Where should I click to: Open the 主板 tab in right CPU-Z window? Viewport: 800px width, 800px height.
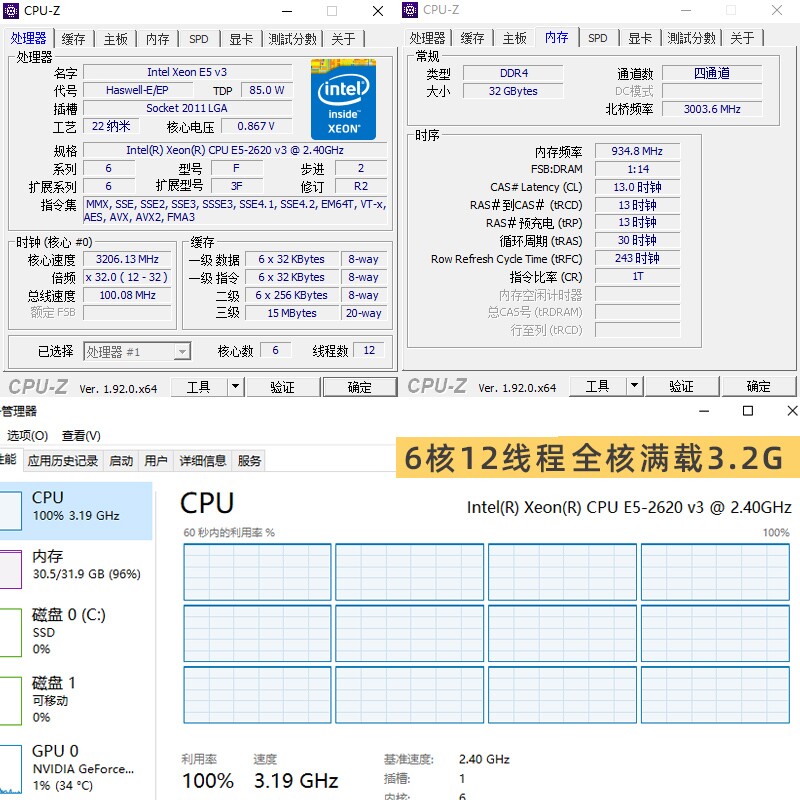pos(515,38)
